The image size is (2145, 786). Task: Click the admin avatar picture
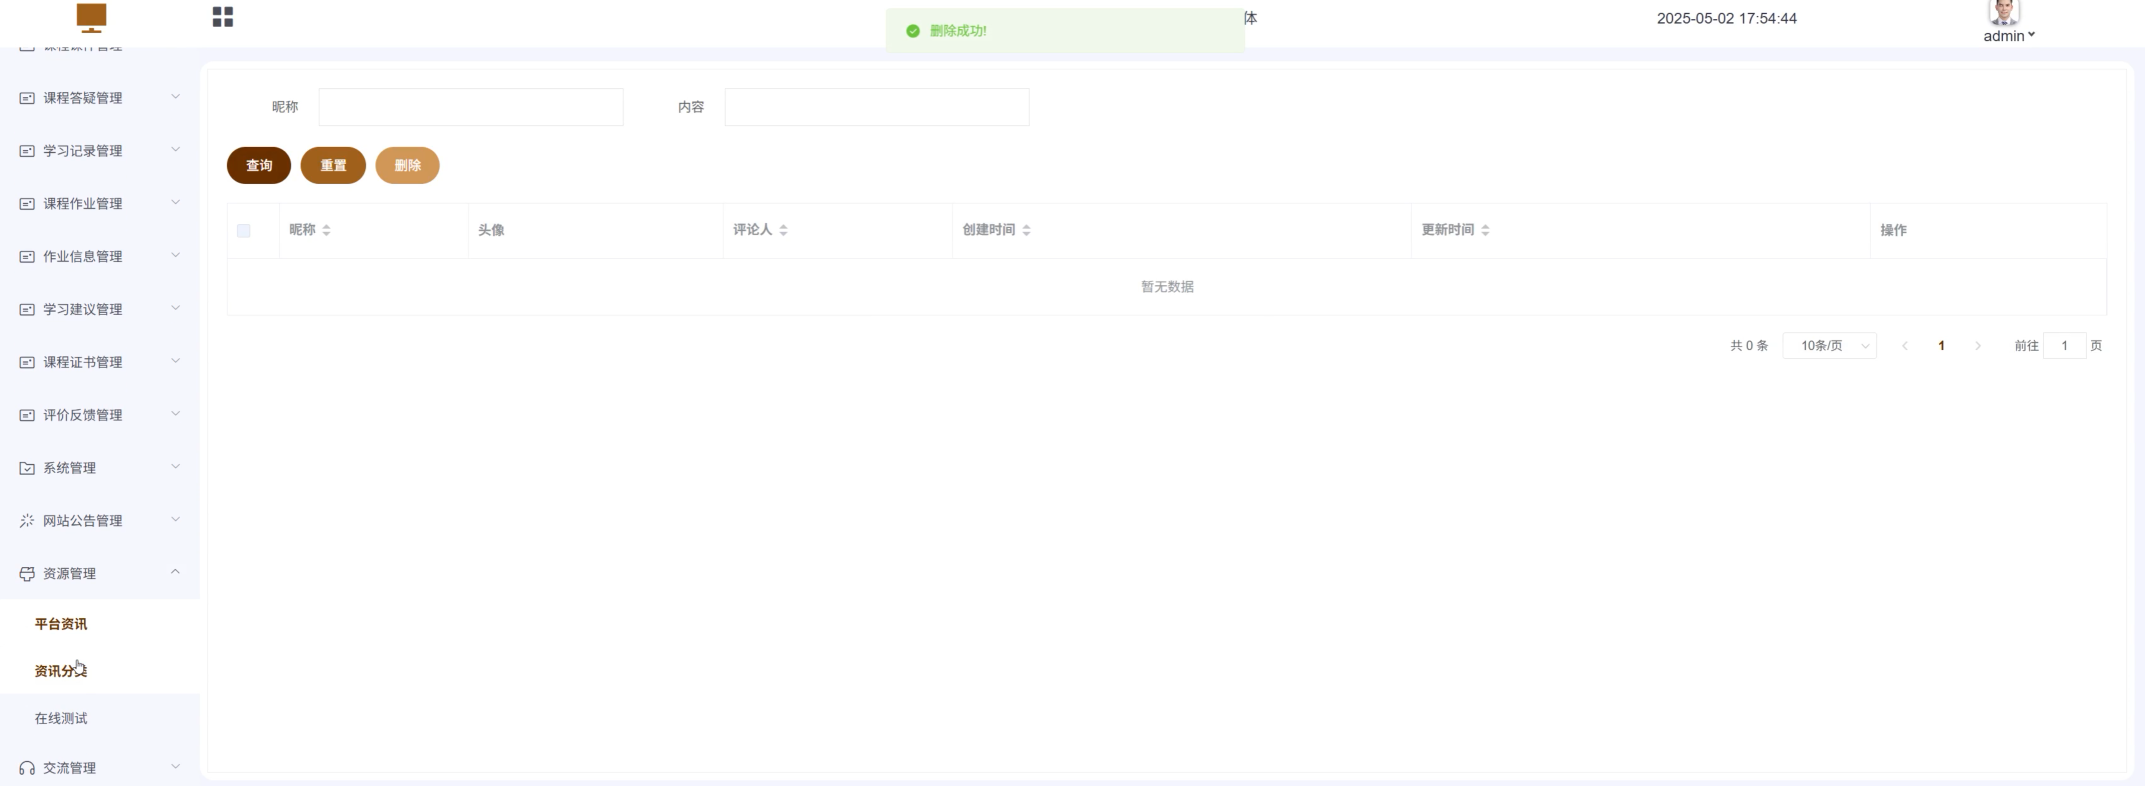pos(2003,12)
